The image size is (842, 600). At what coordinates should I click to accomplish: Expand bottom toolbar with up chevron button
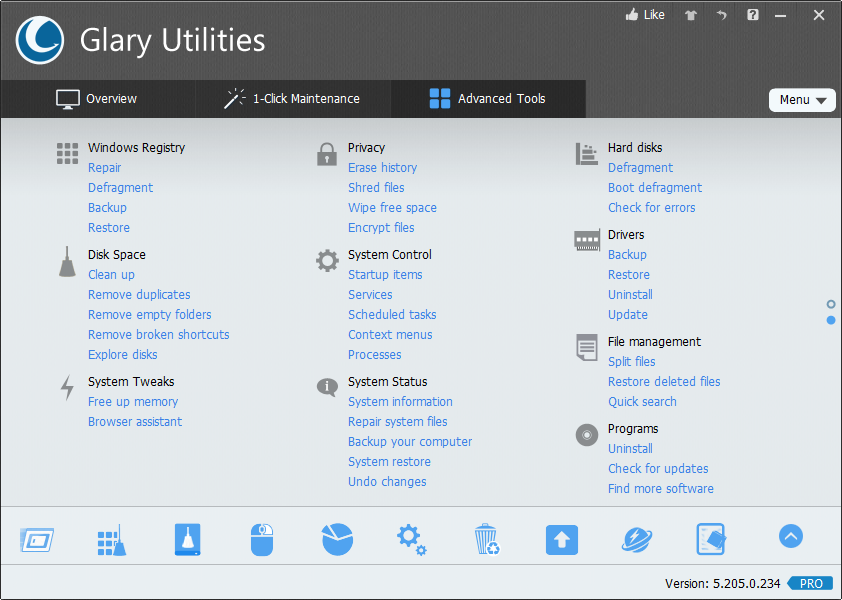click(791, 536)
